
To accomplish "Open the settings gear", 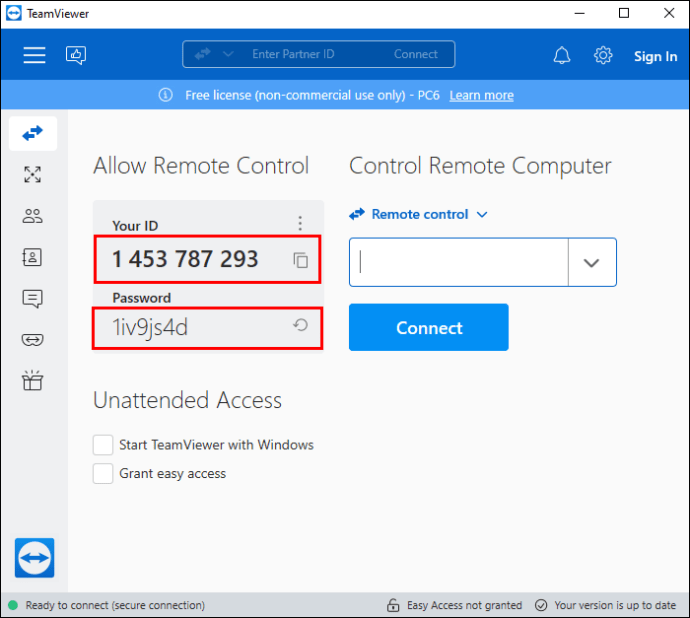I will (603, 56).
